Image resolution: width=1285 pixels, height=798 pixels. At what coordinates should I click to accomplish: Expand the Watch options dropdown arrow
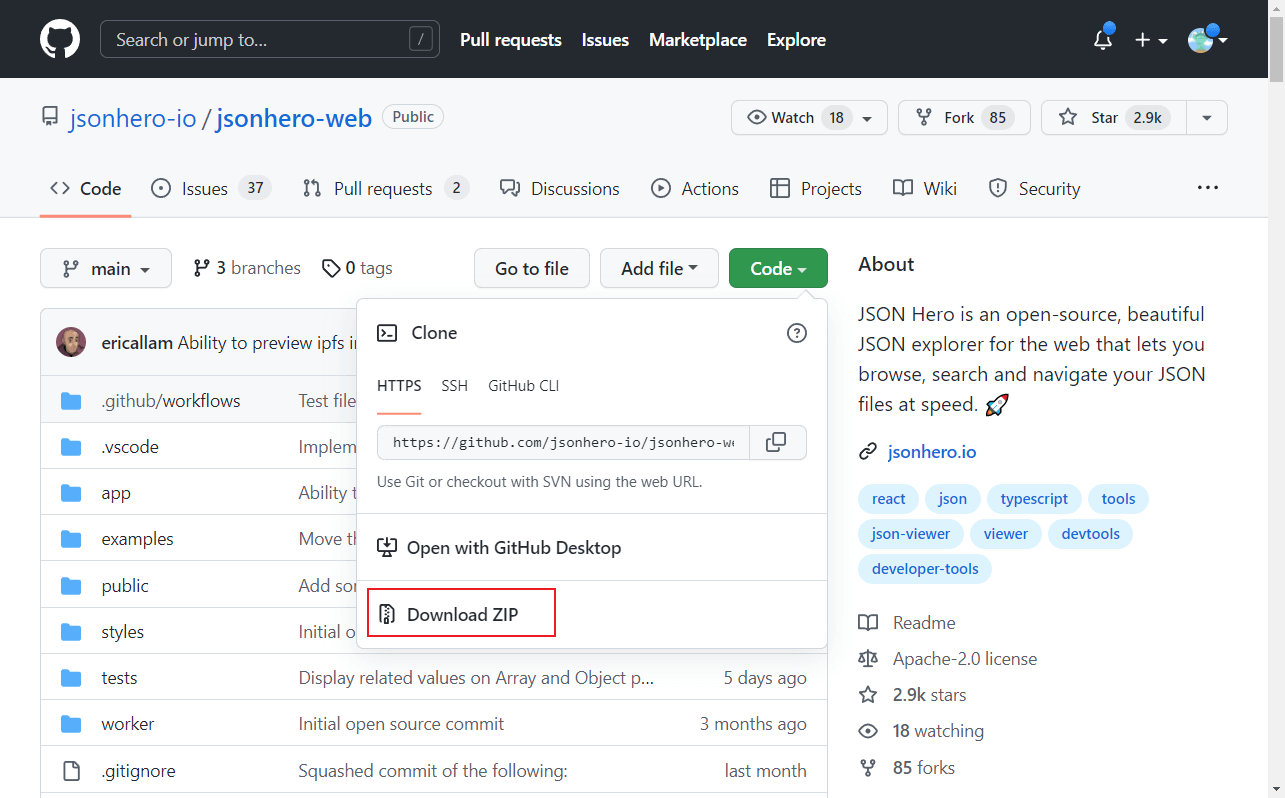(867, 118)
